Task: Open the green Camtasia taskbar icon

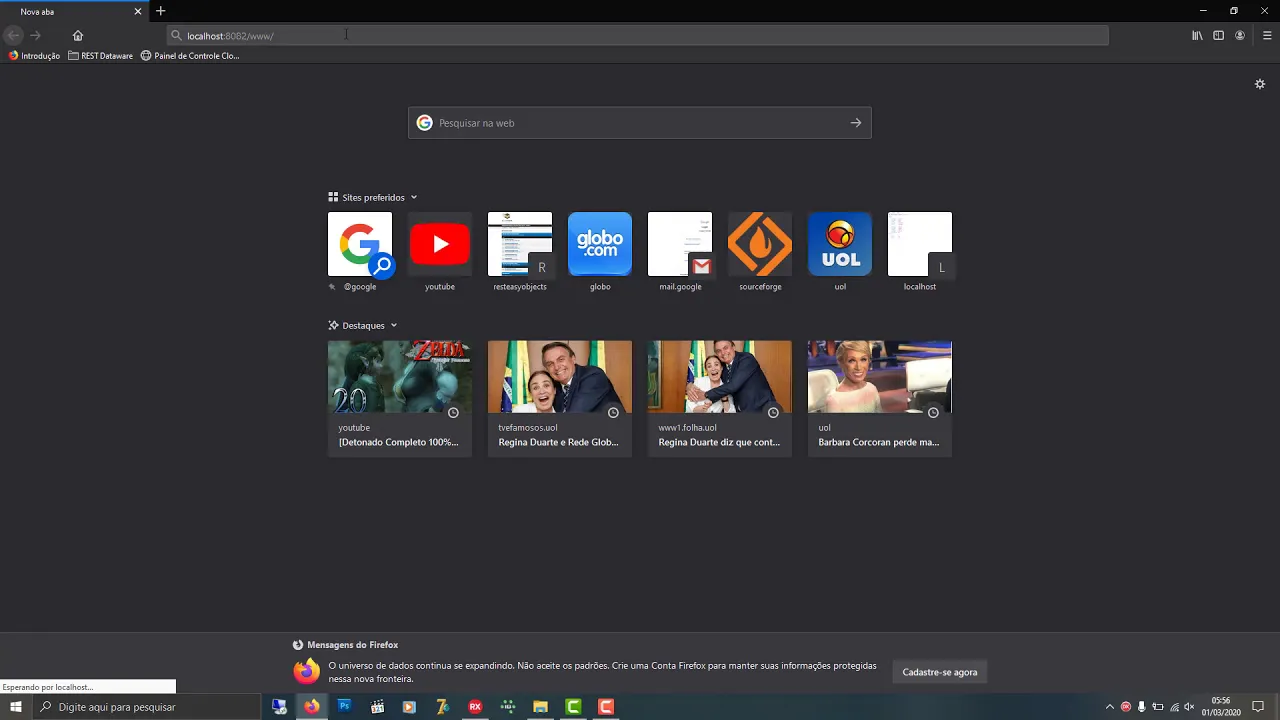Action: click(573, 707)
